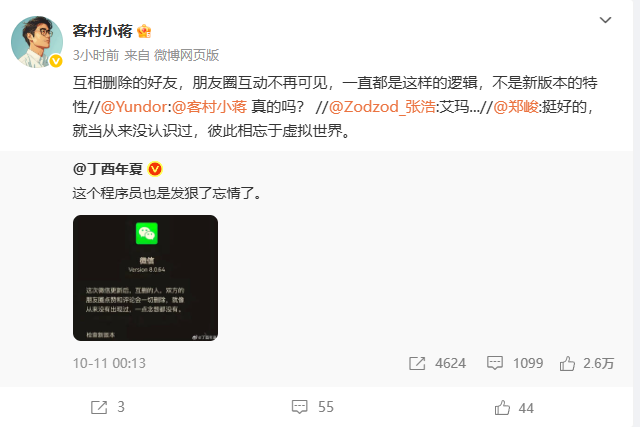This screenshot has height=427, width=640.
Task: Click the 3小时前 post time link
Action: click(96, 55)
